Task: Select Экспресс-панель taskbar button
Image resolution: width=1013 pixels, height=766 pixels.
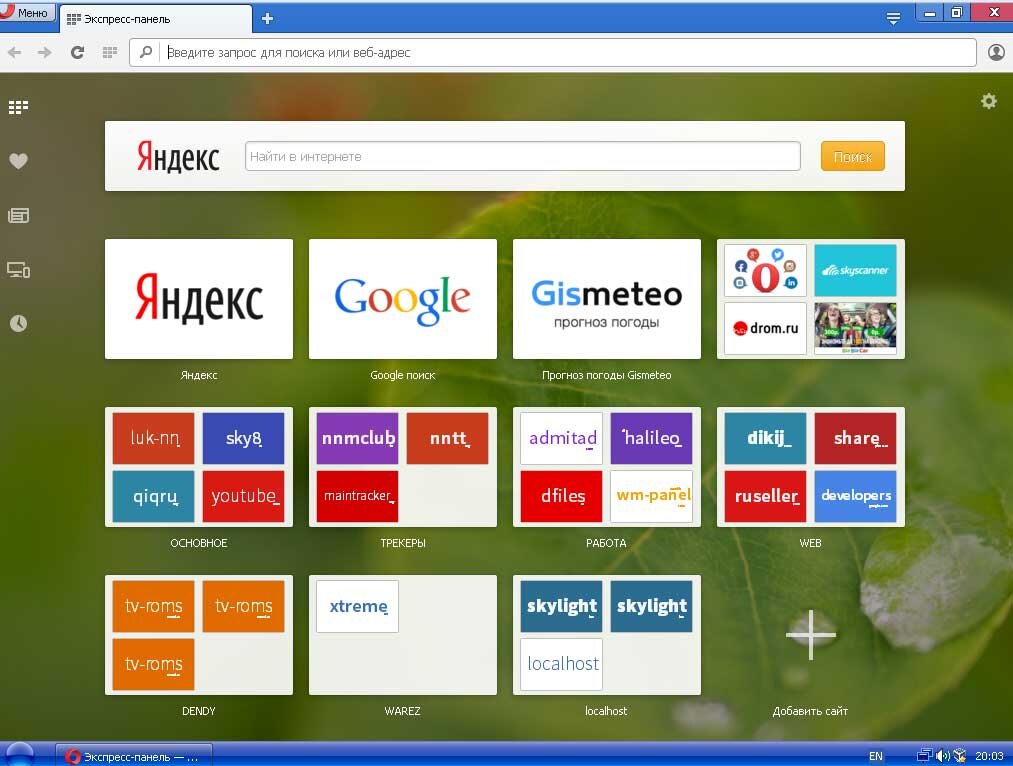Action: coord(134,756)
